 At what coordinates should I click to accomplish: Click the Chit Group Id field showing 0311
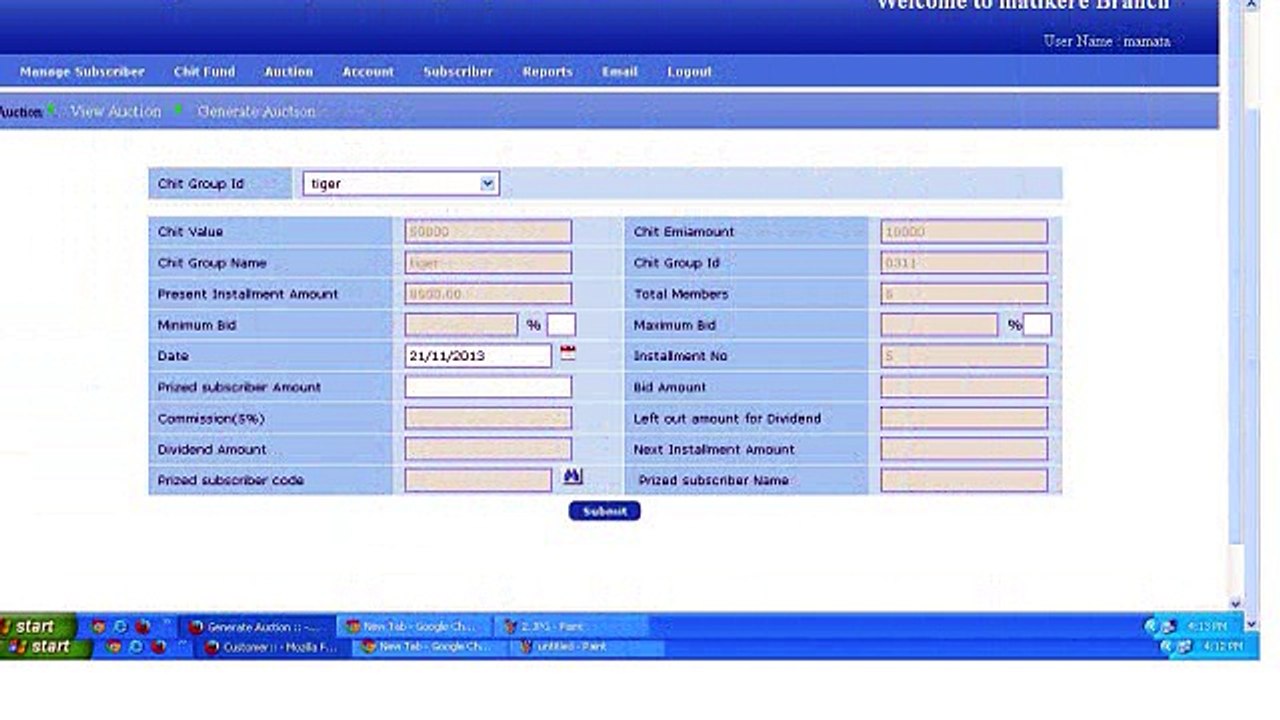click(x=964, y=263)
